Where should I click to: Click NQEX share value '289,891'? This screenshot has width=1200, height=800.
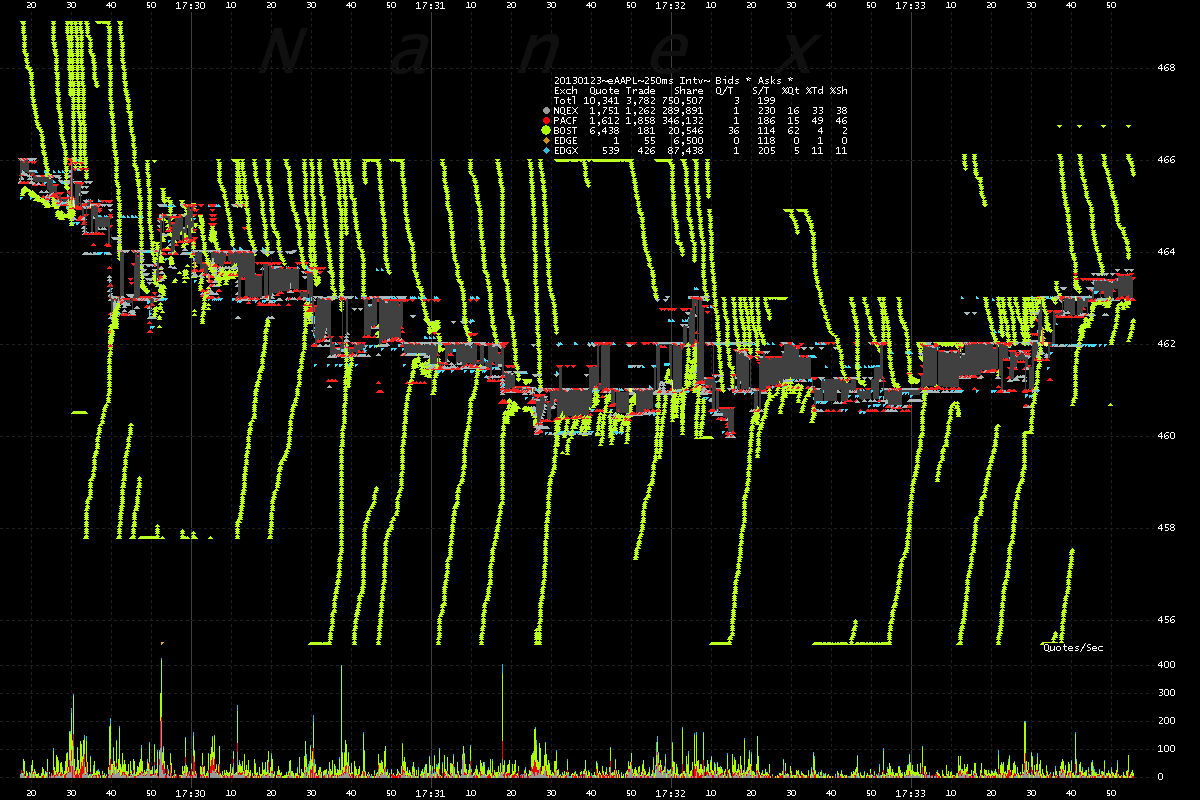pos(683,111)
